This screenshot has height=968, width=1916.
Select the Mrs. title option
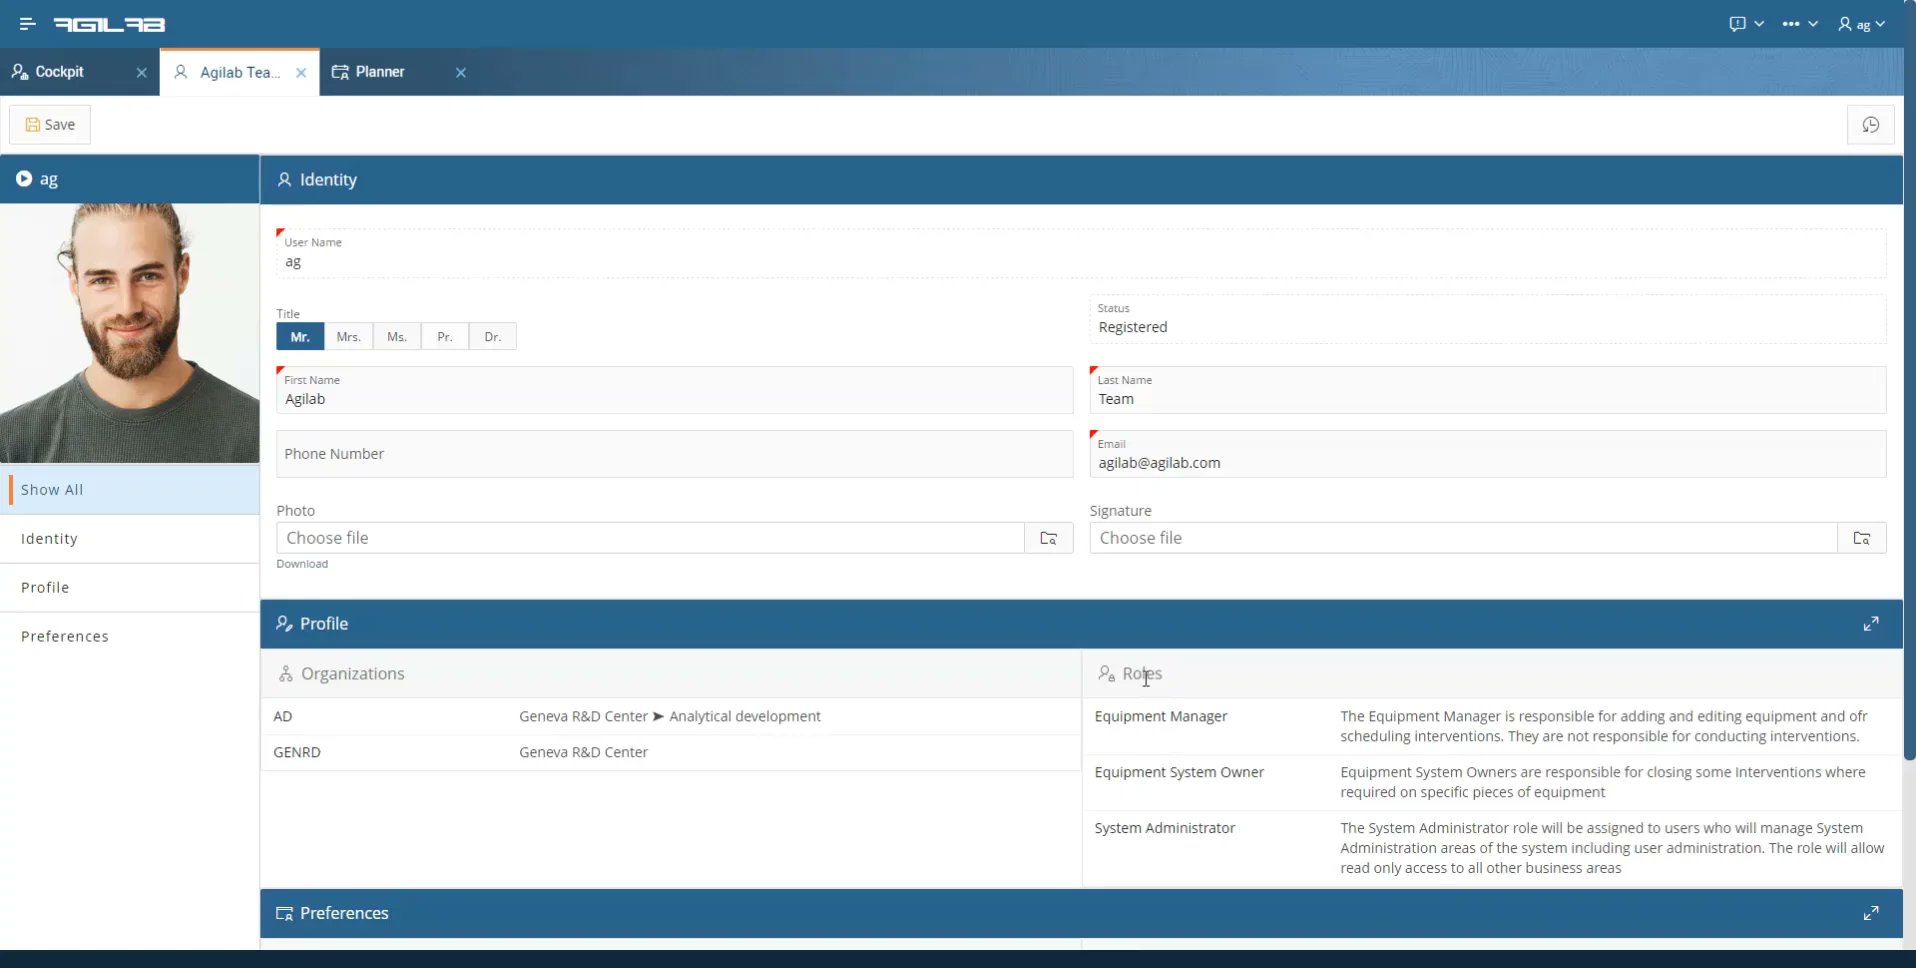347,336
